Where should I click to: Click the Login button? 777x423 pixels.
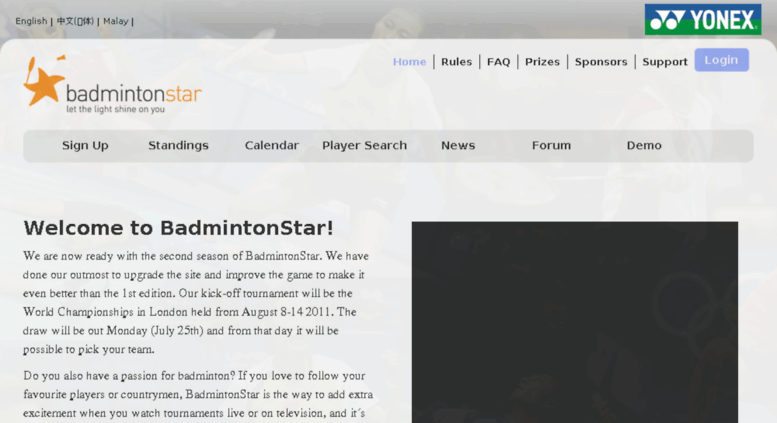[x=722, y=60]
